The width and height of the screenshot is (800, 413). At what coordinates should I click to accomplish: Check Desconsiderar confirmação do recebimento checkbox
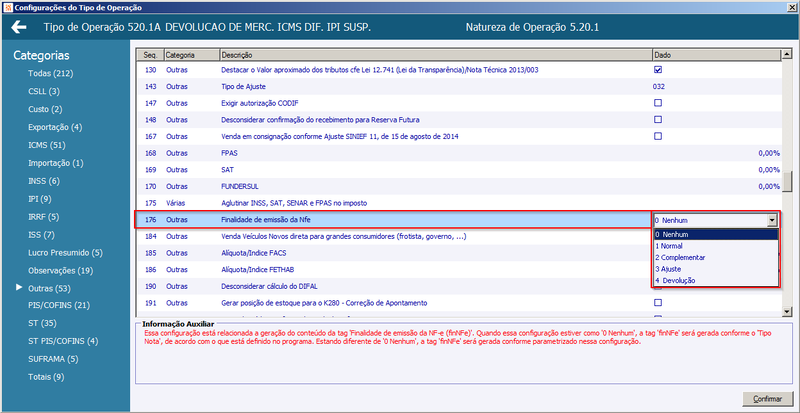coord(658,119)
